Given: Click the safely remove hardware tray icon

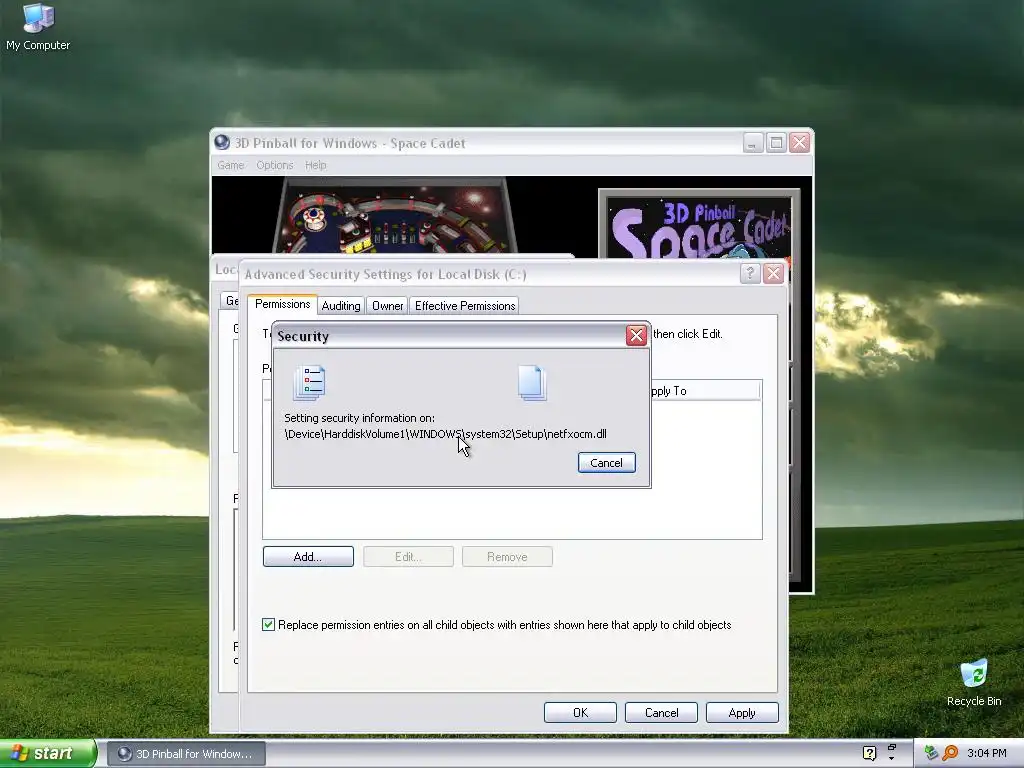Looking at the screenshot, I should [931, 753].
